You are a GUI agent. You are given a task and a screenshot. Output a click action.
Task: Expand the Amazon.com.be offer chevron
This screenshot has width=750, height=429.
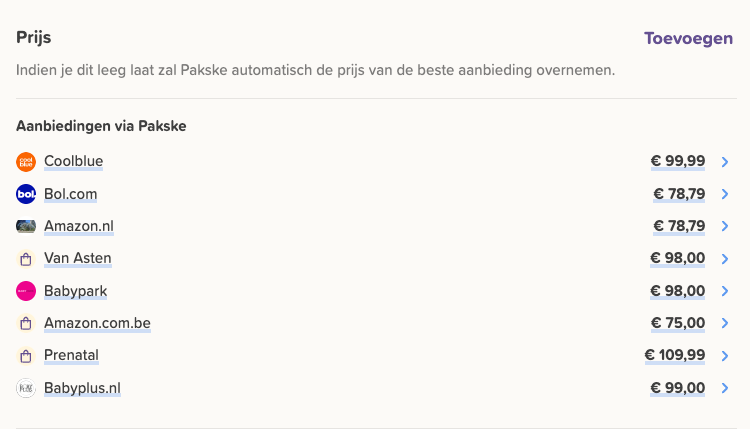(x=725, y=323)
